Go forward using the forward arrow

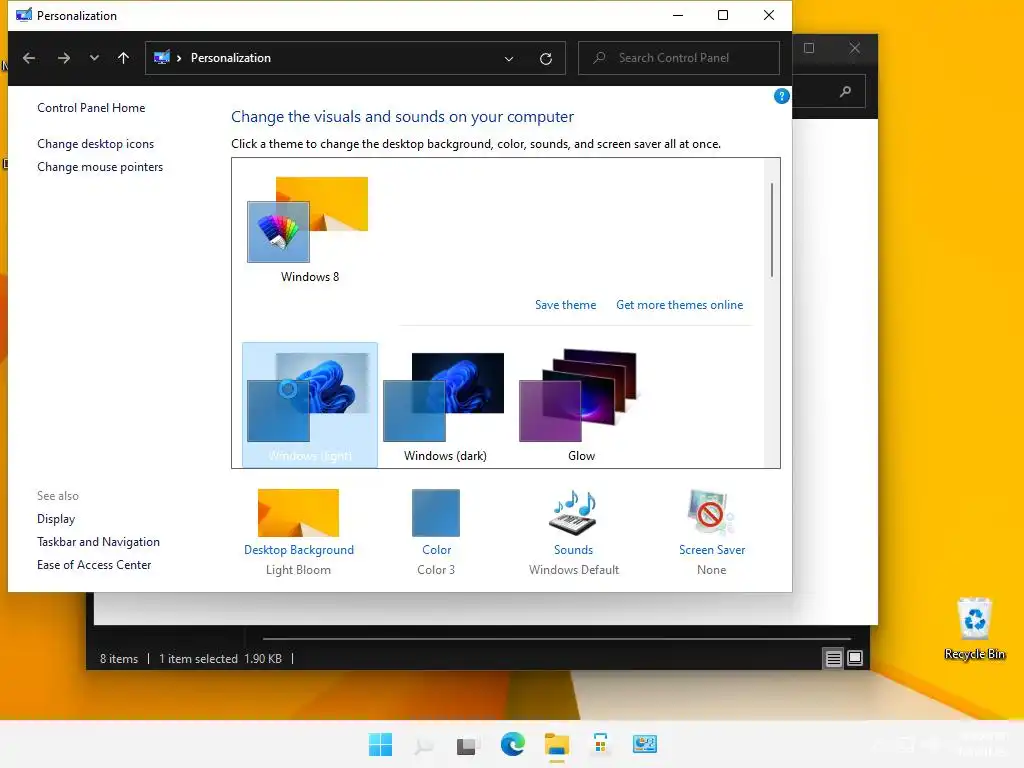tap(63, 58)
